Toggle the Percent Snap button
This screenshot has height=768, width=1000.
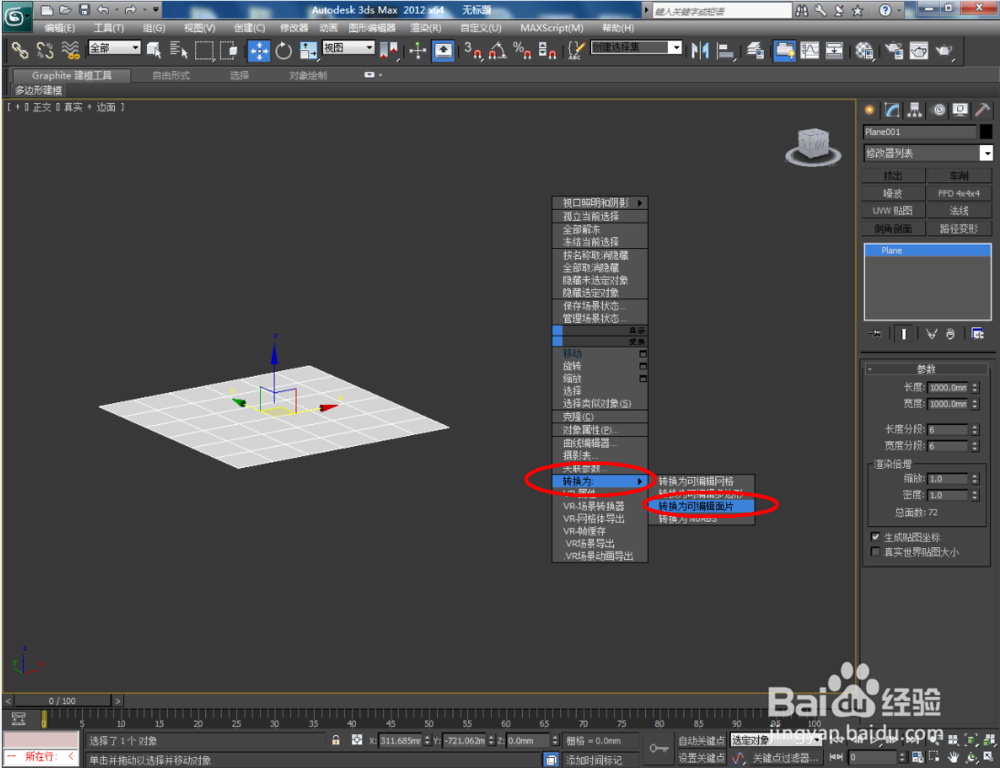(x=522, y=50)
